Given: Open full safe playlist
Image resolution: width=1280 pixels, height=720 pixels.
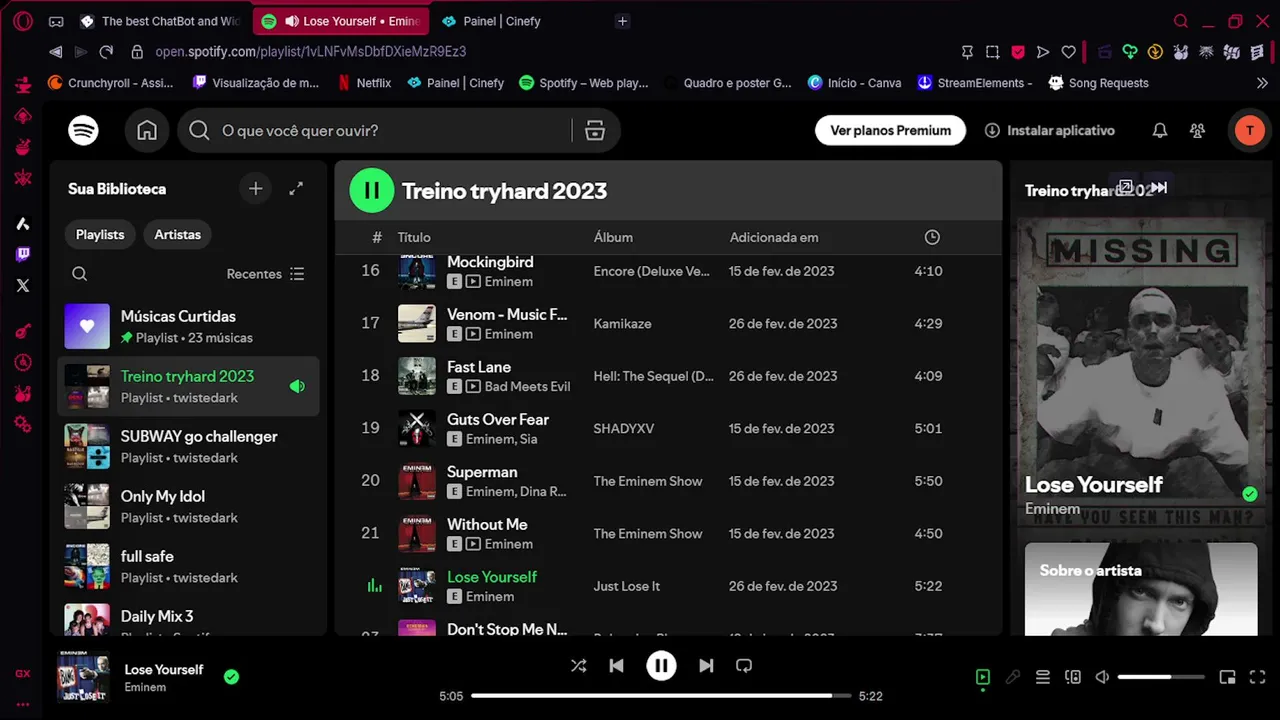Looking at the screenshot, I should tap(188, 566).
